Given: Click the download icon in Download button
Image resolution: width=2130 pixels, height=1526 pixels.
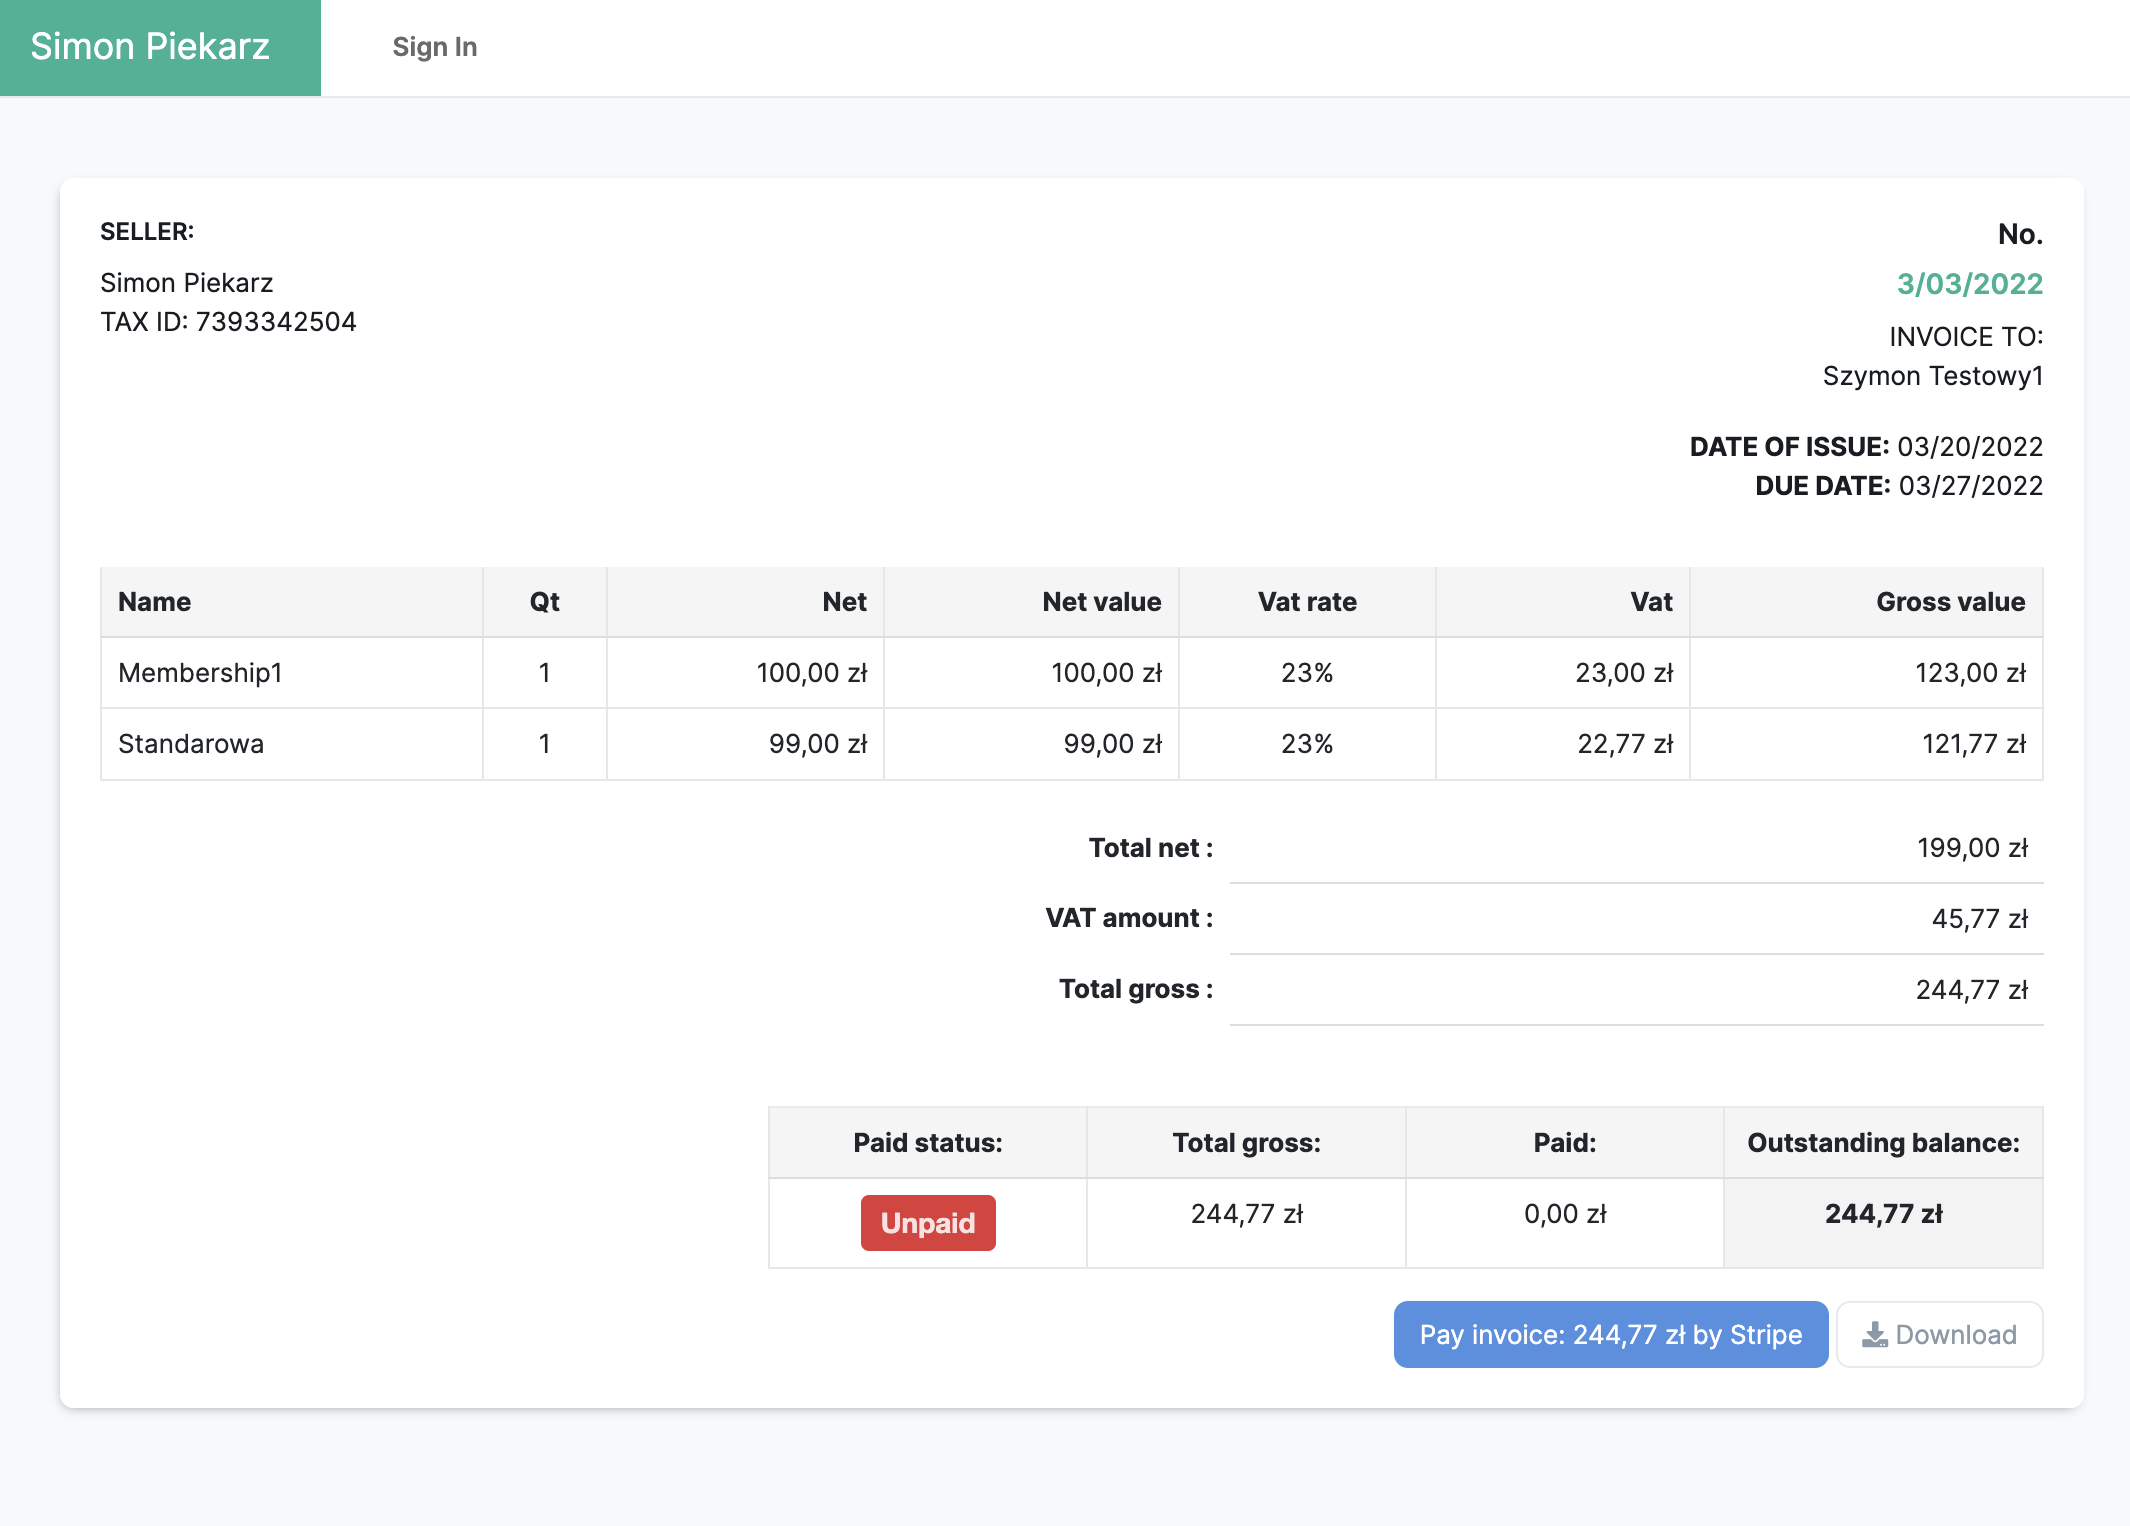Looking at the screenshot, I should [1874, 1335].
